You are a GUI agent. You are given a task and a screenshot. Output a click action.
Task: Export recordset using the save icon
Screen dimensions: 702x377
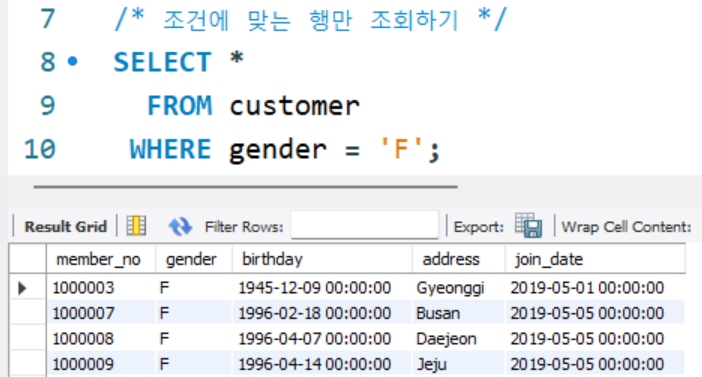click(x=528, y=225)
